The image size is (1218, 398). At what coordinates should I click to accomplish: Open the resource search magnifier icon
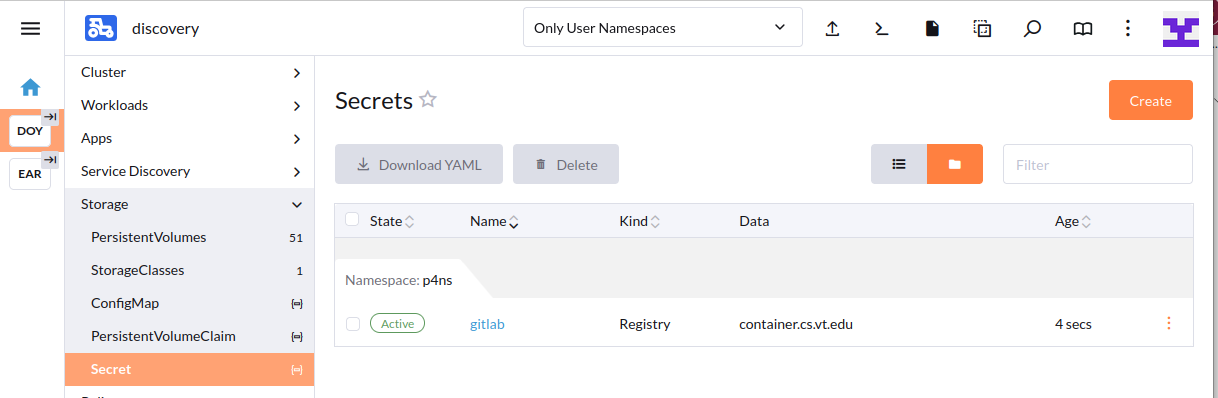tap(1033, 28)
